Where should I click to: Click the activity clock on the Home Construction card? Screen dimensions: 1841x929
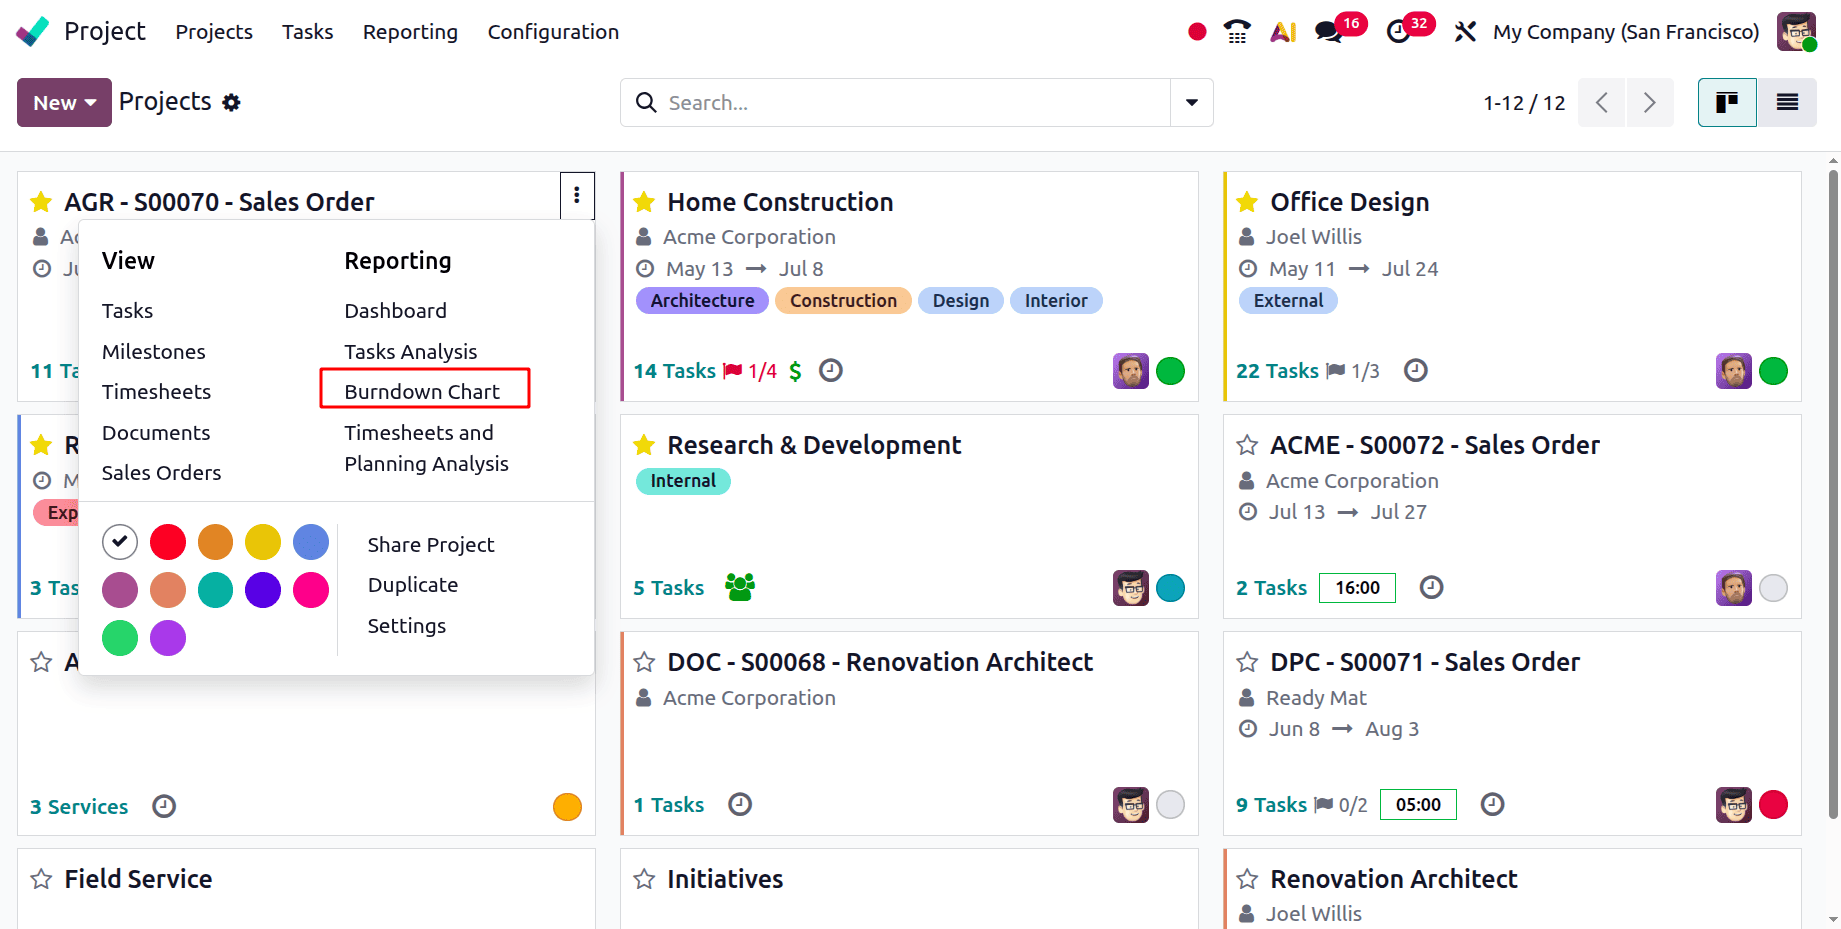point(831,371)
